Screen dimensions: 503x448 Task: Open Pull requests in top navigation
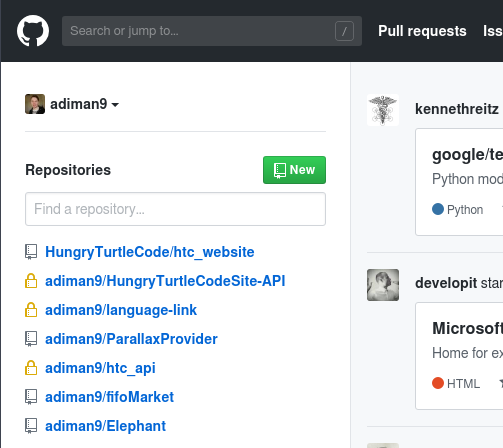click(422, 31)
